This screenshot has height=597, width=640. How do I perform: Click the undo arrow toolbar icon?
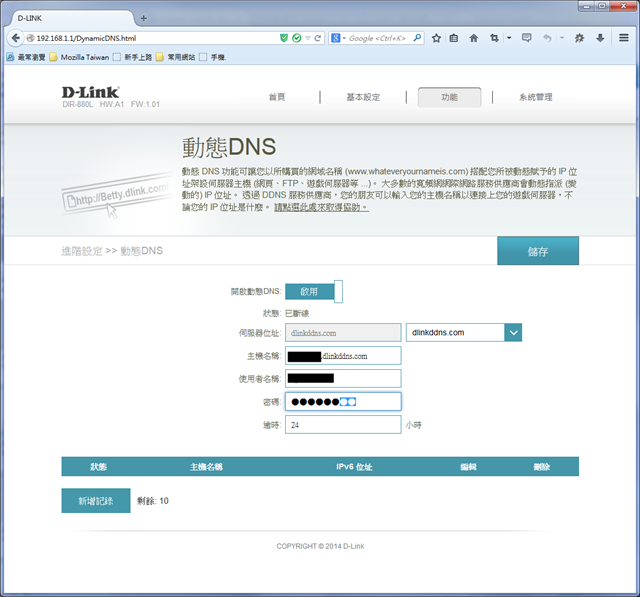click(547, 38)
